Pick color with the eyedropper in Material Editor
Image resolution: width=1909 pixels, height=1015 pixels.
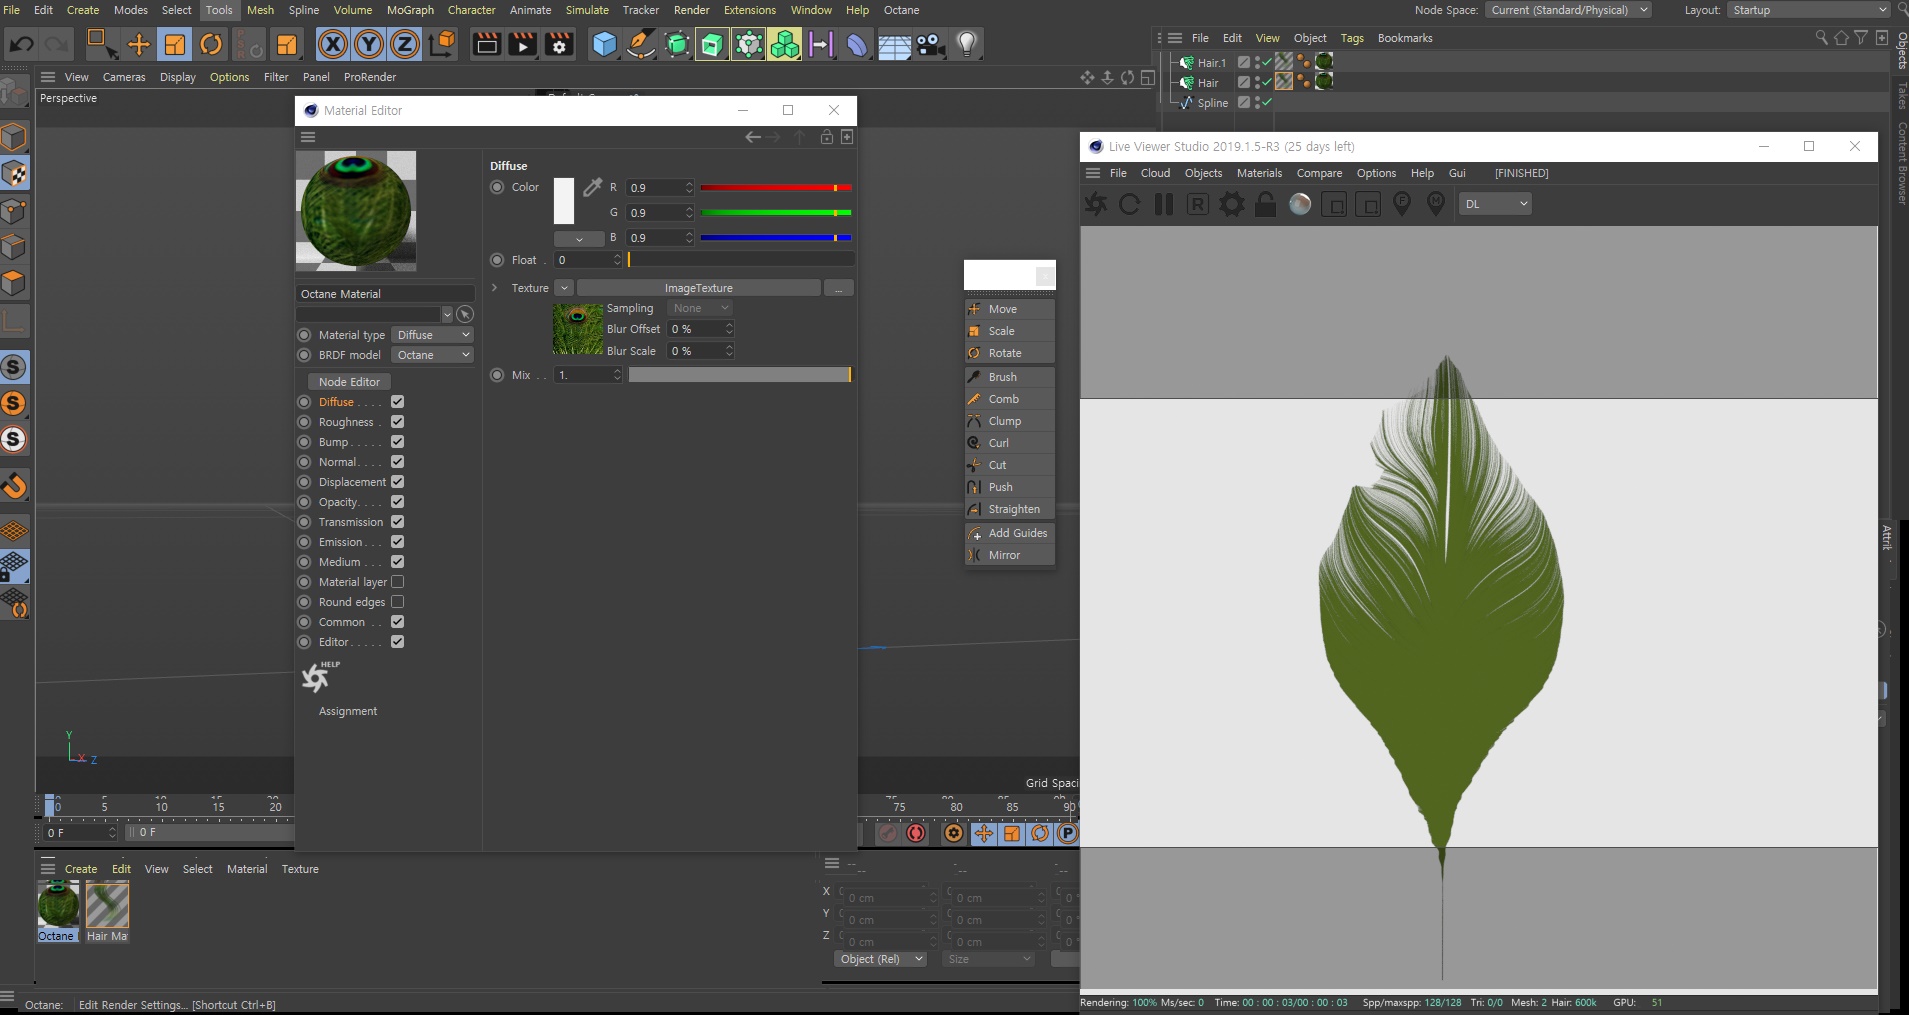click(x=593, y=187)
